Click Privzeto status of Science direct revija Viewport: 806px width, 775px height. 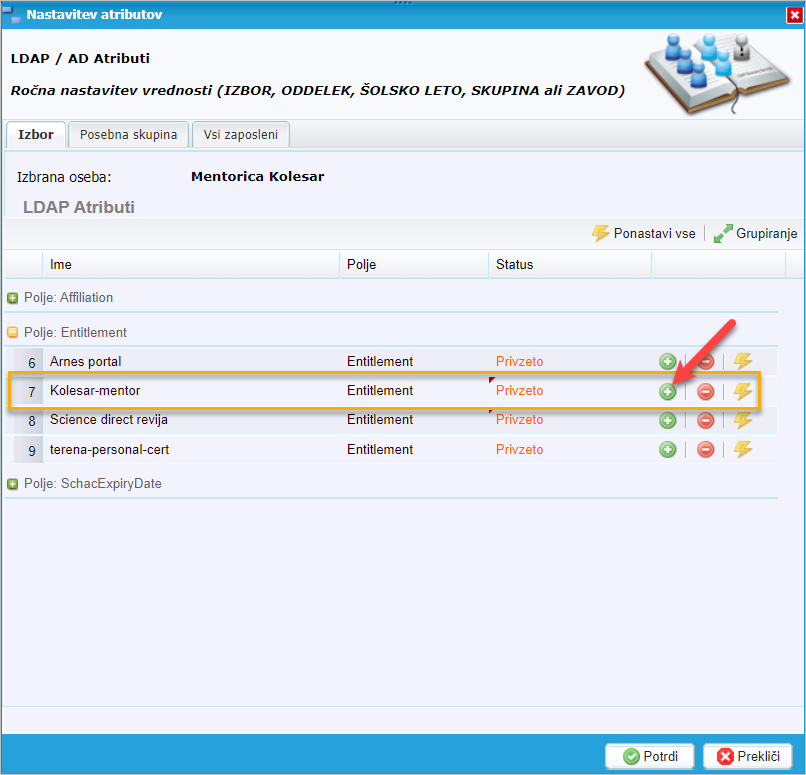pos(519,420)
